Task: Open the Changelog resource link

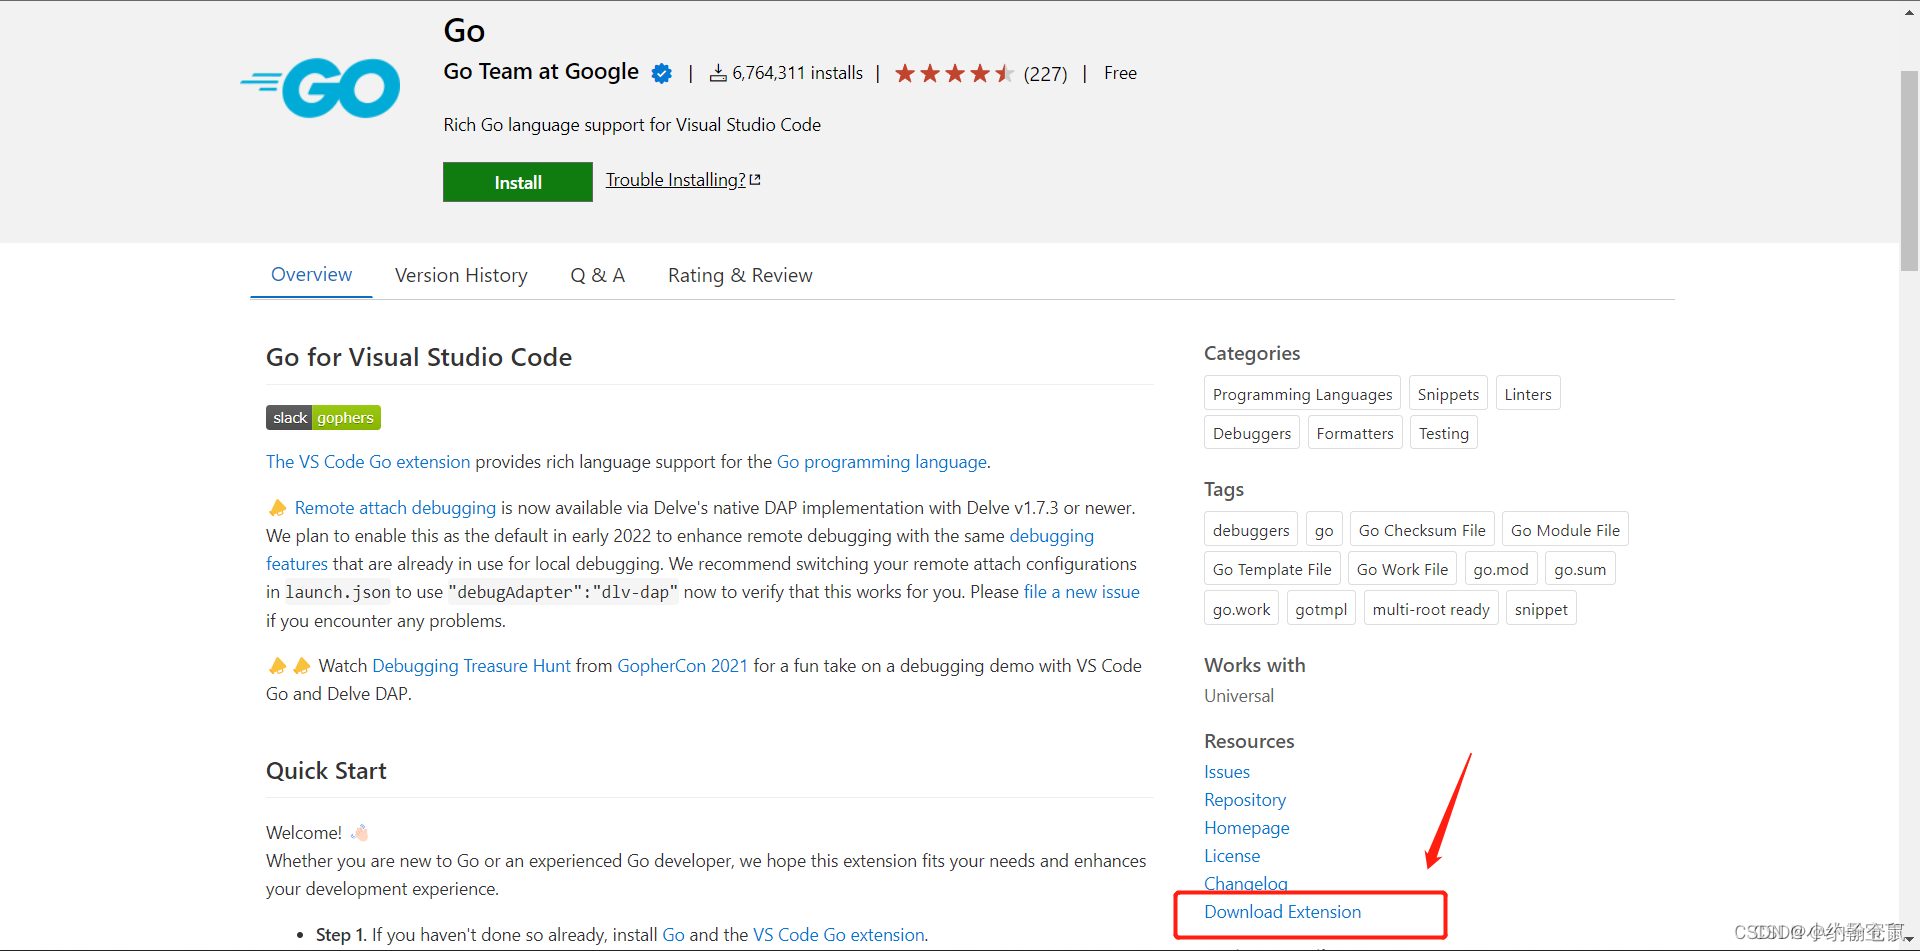Action: (x=1246, y=884)
